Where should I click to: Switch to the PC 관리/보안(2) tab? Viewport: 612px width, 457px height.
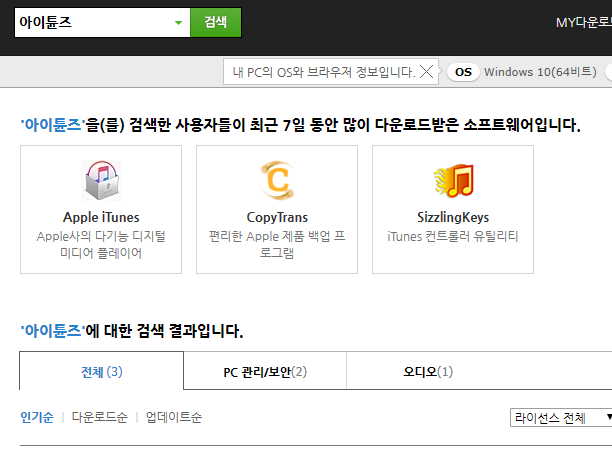pyautogui.click(x=265, y=372)
